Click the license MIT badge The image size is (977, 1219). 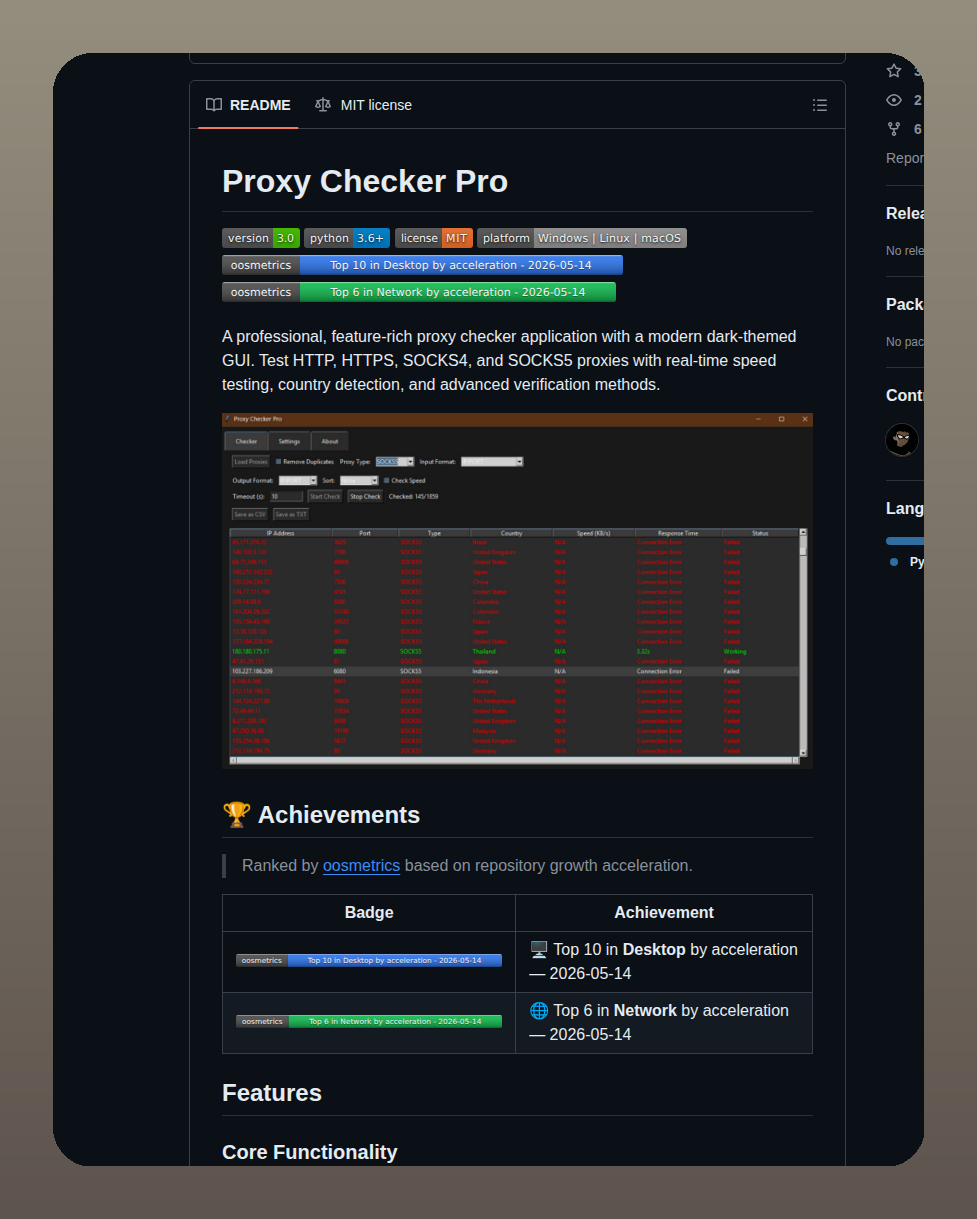(x=434, y=238)
